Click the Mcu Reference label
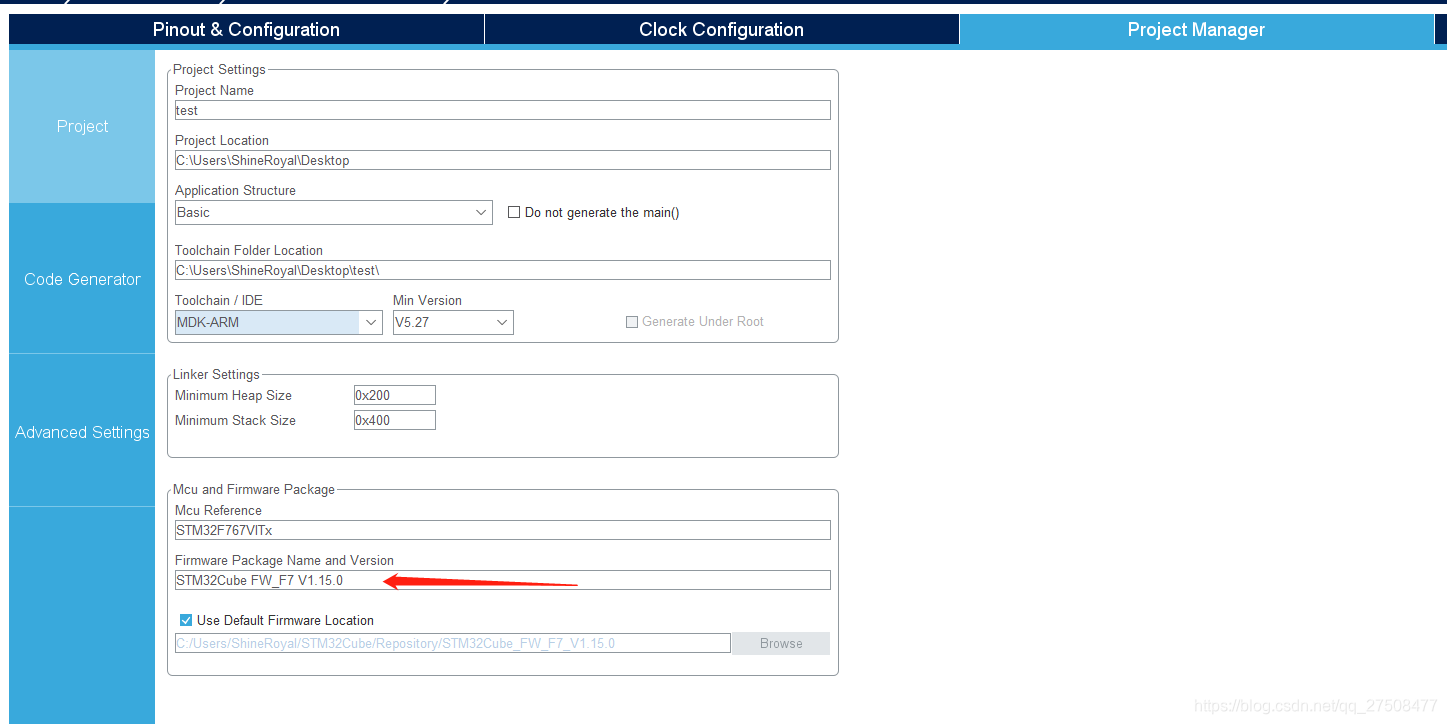Image resolution: width=1447 pixels, height=724 pixels. tap(218, 510)
